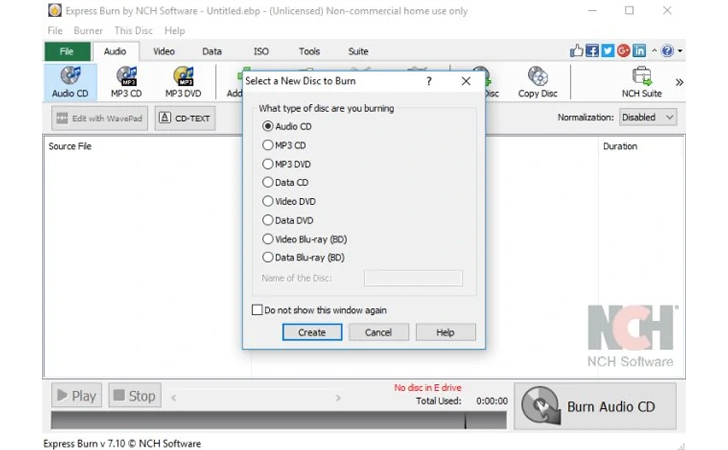
Task: Click the Source File column header
Action: pyautogui.click(x=70, y=146)
